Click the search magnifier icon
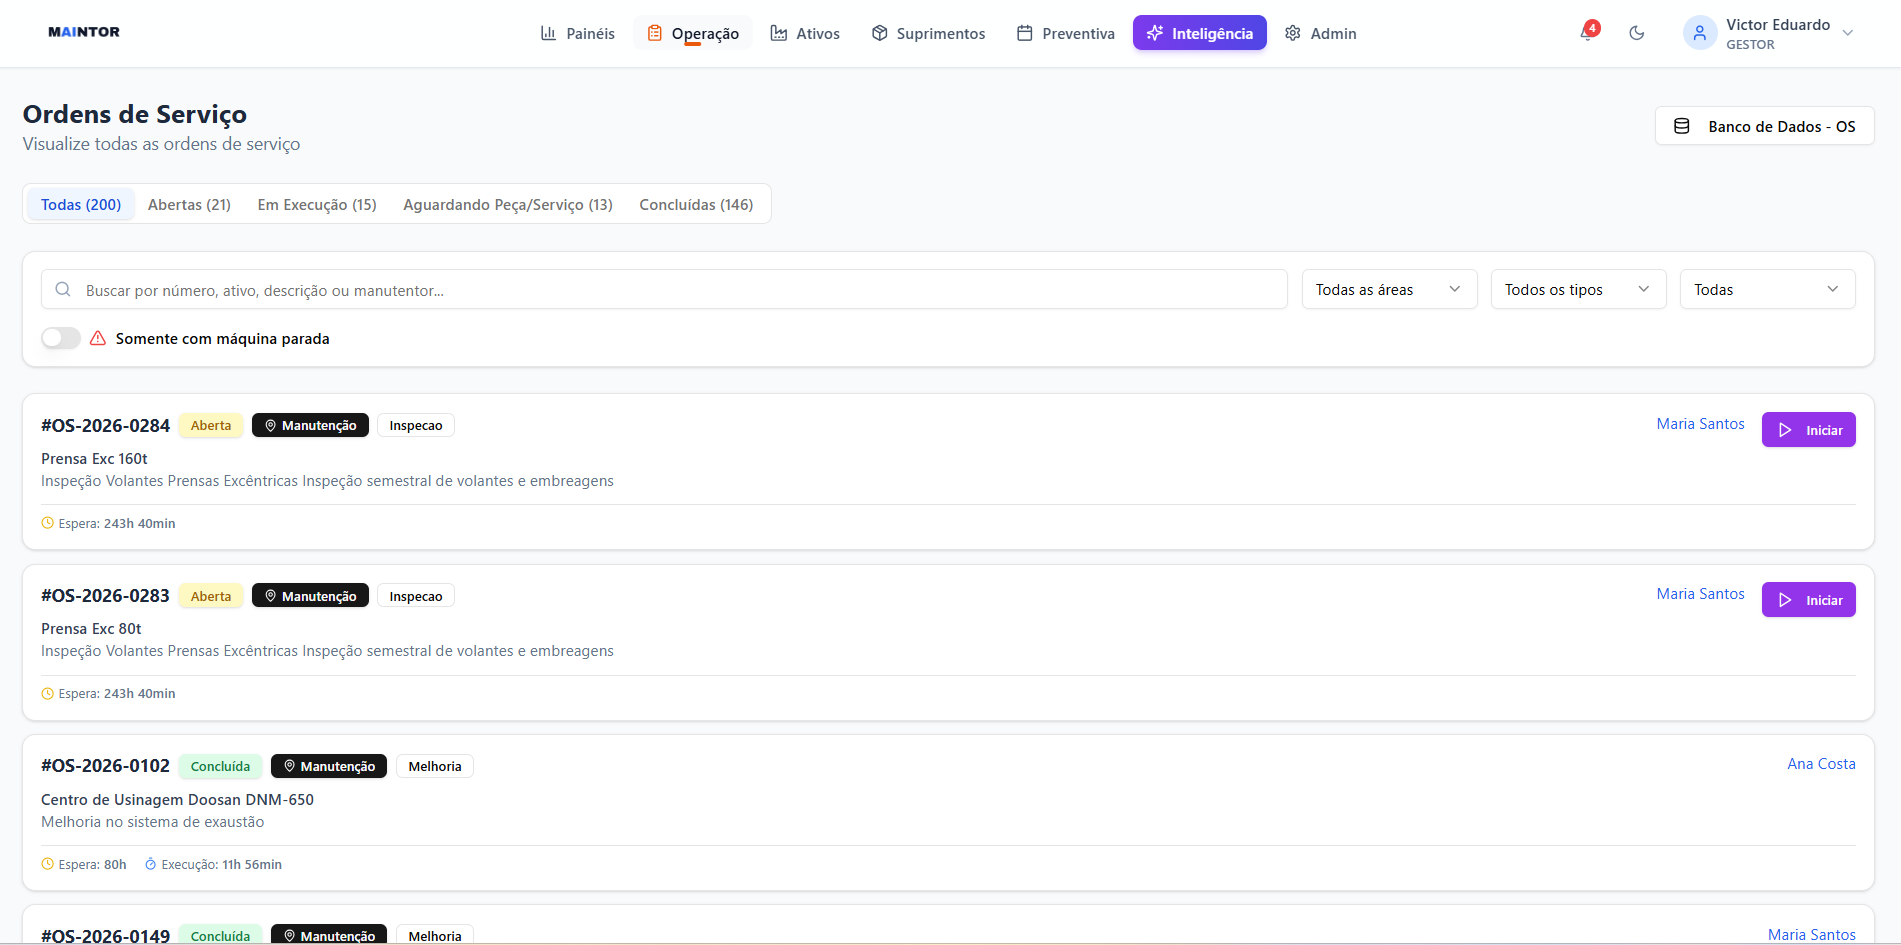1901x945 pixels. (63, 289)
